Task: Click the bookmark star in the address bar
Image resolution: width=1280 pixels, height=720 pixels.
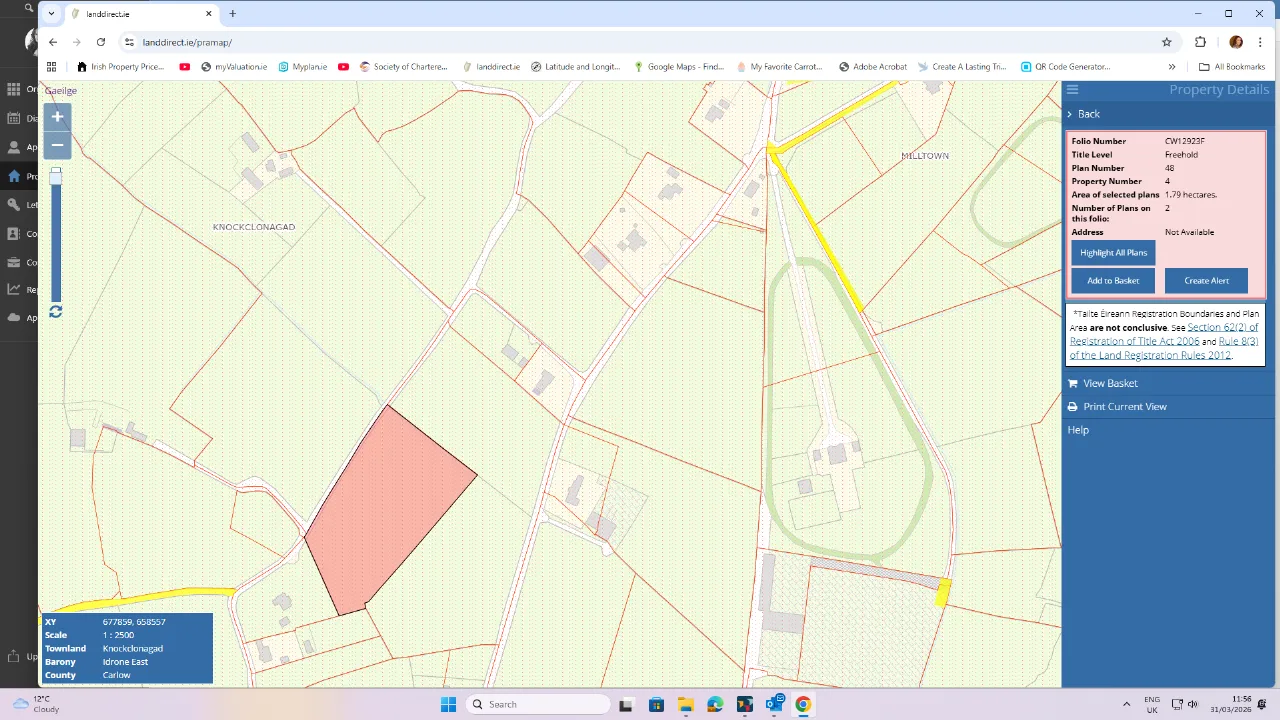Action: [1167, 42]
